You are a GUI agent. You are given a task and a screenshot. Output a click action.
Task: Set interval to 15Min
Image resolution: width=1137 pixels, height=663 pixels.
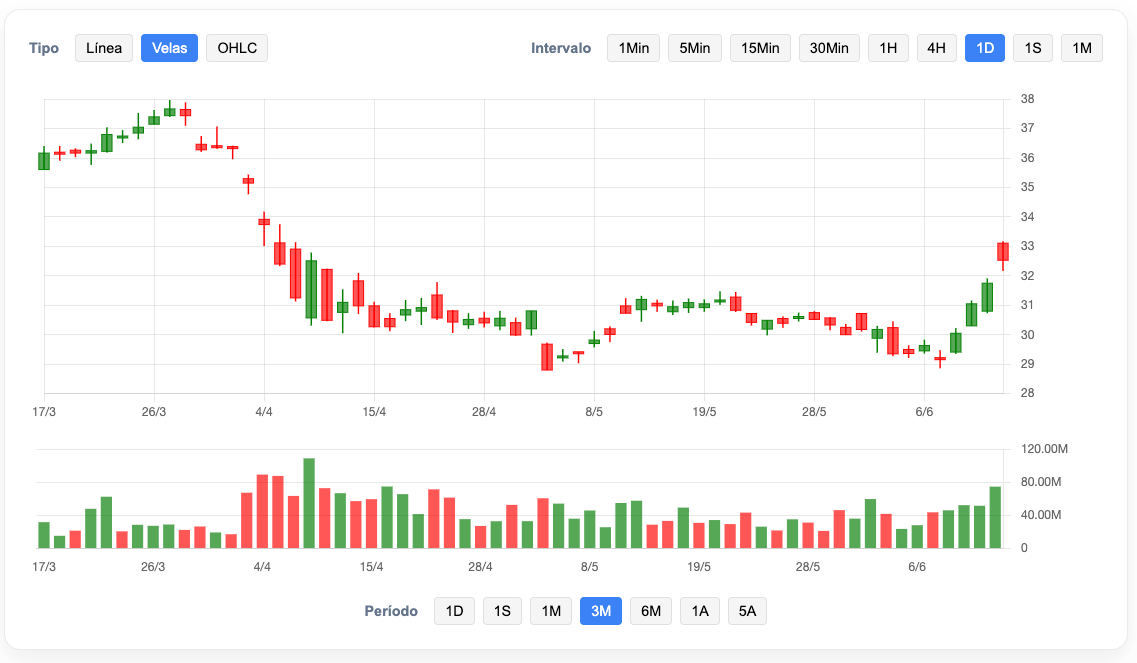coord(760,48)
